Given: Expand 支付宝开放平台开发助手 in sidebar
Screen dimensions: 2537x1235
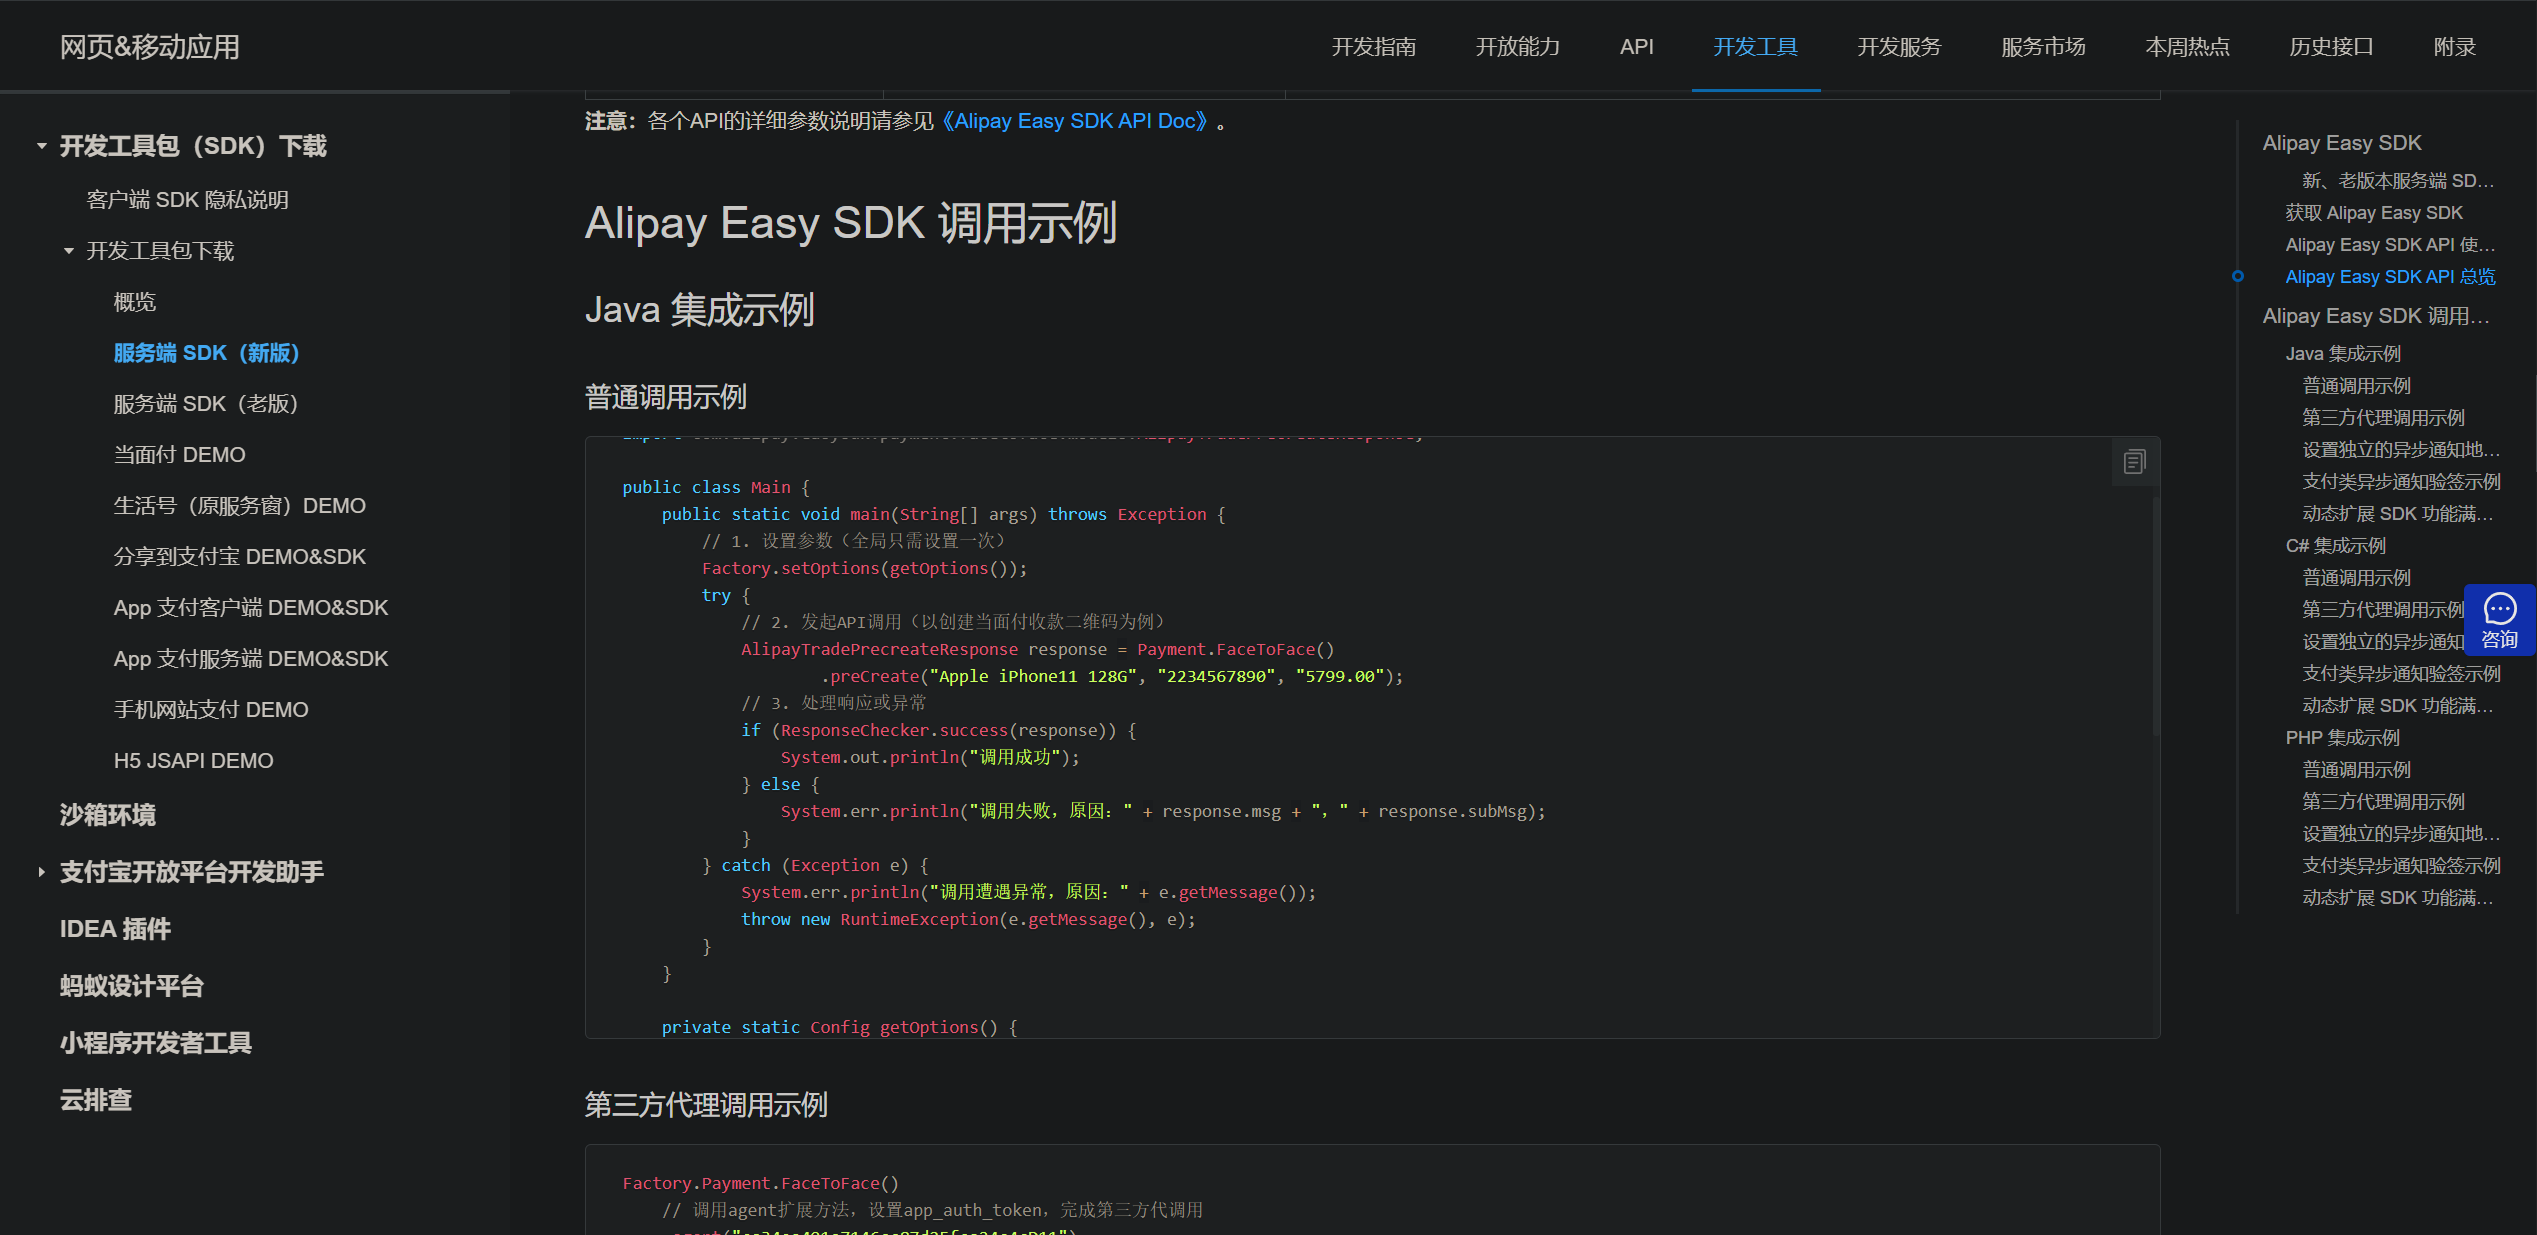Looking at the screenshot, I should (42, 872).
